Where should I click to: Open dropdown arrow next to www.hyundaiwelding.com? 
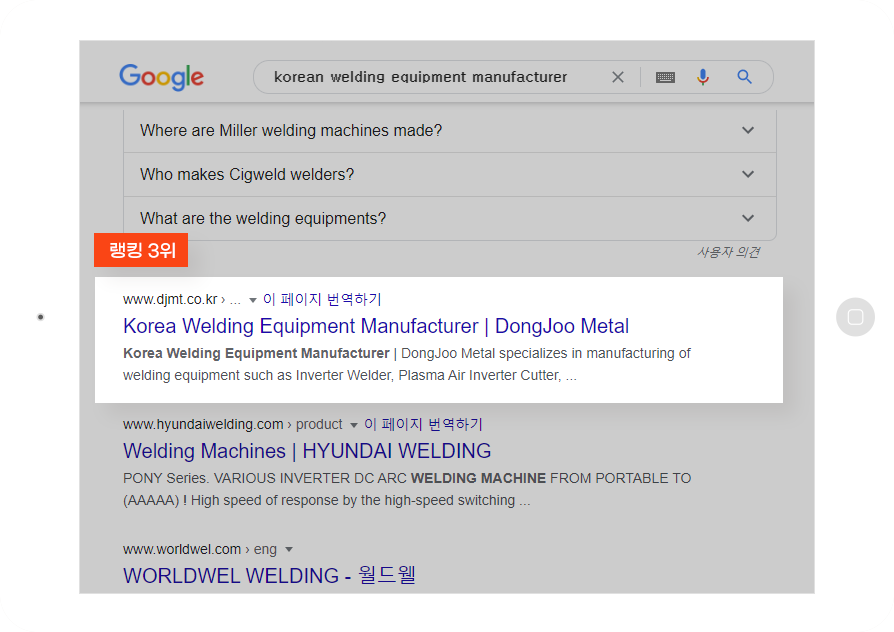(353, 425)
